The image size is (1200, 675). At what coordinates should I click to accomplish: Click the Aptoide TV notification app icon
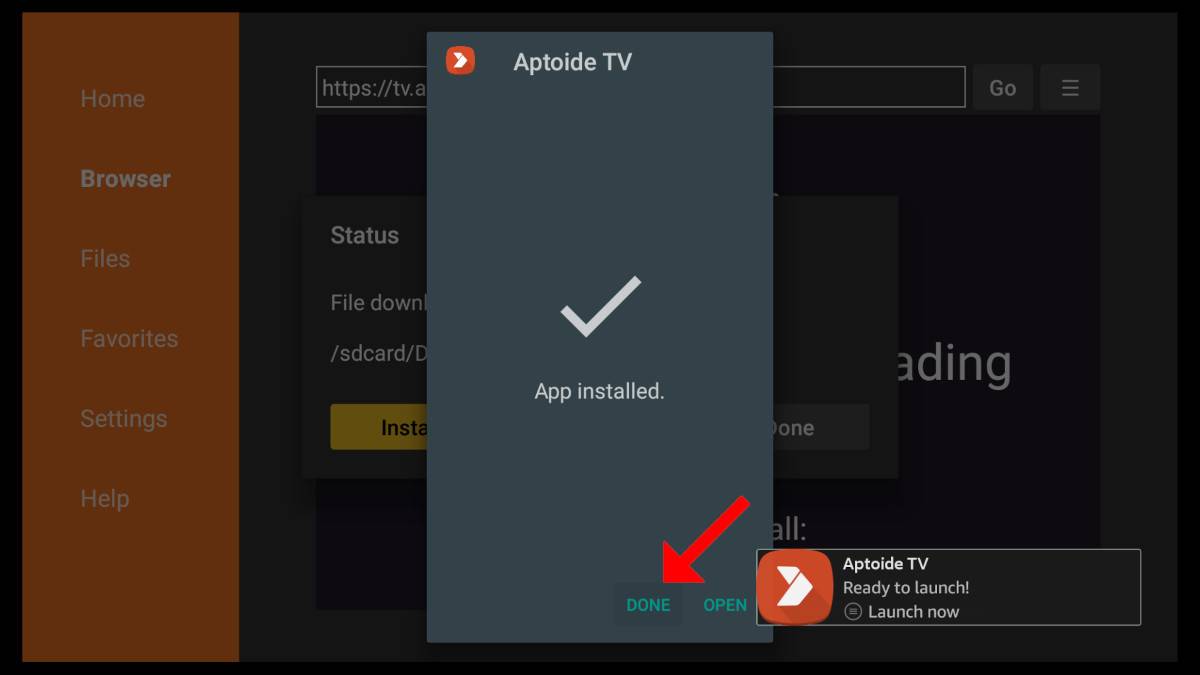click(795, 587)
